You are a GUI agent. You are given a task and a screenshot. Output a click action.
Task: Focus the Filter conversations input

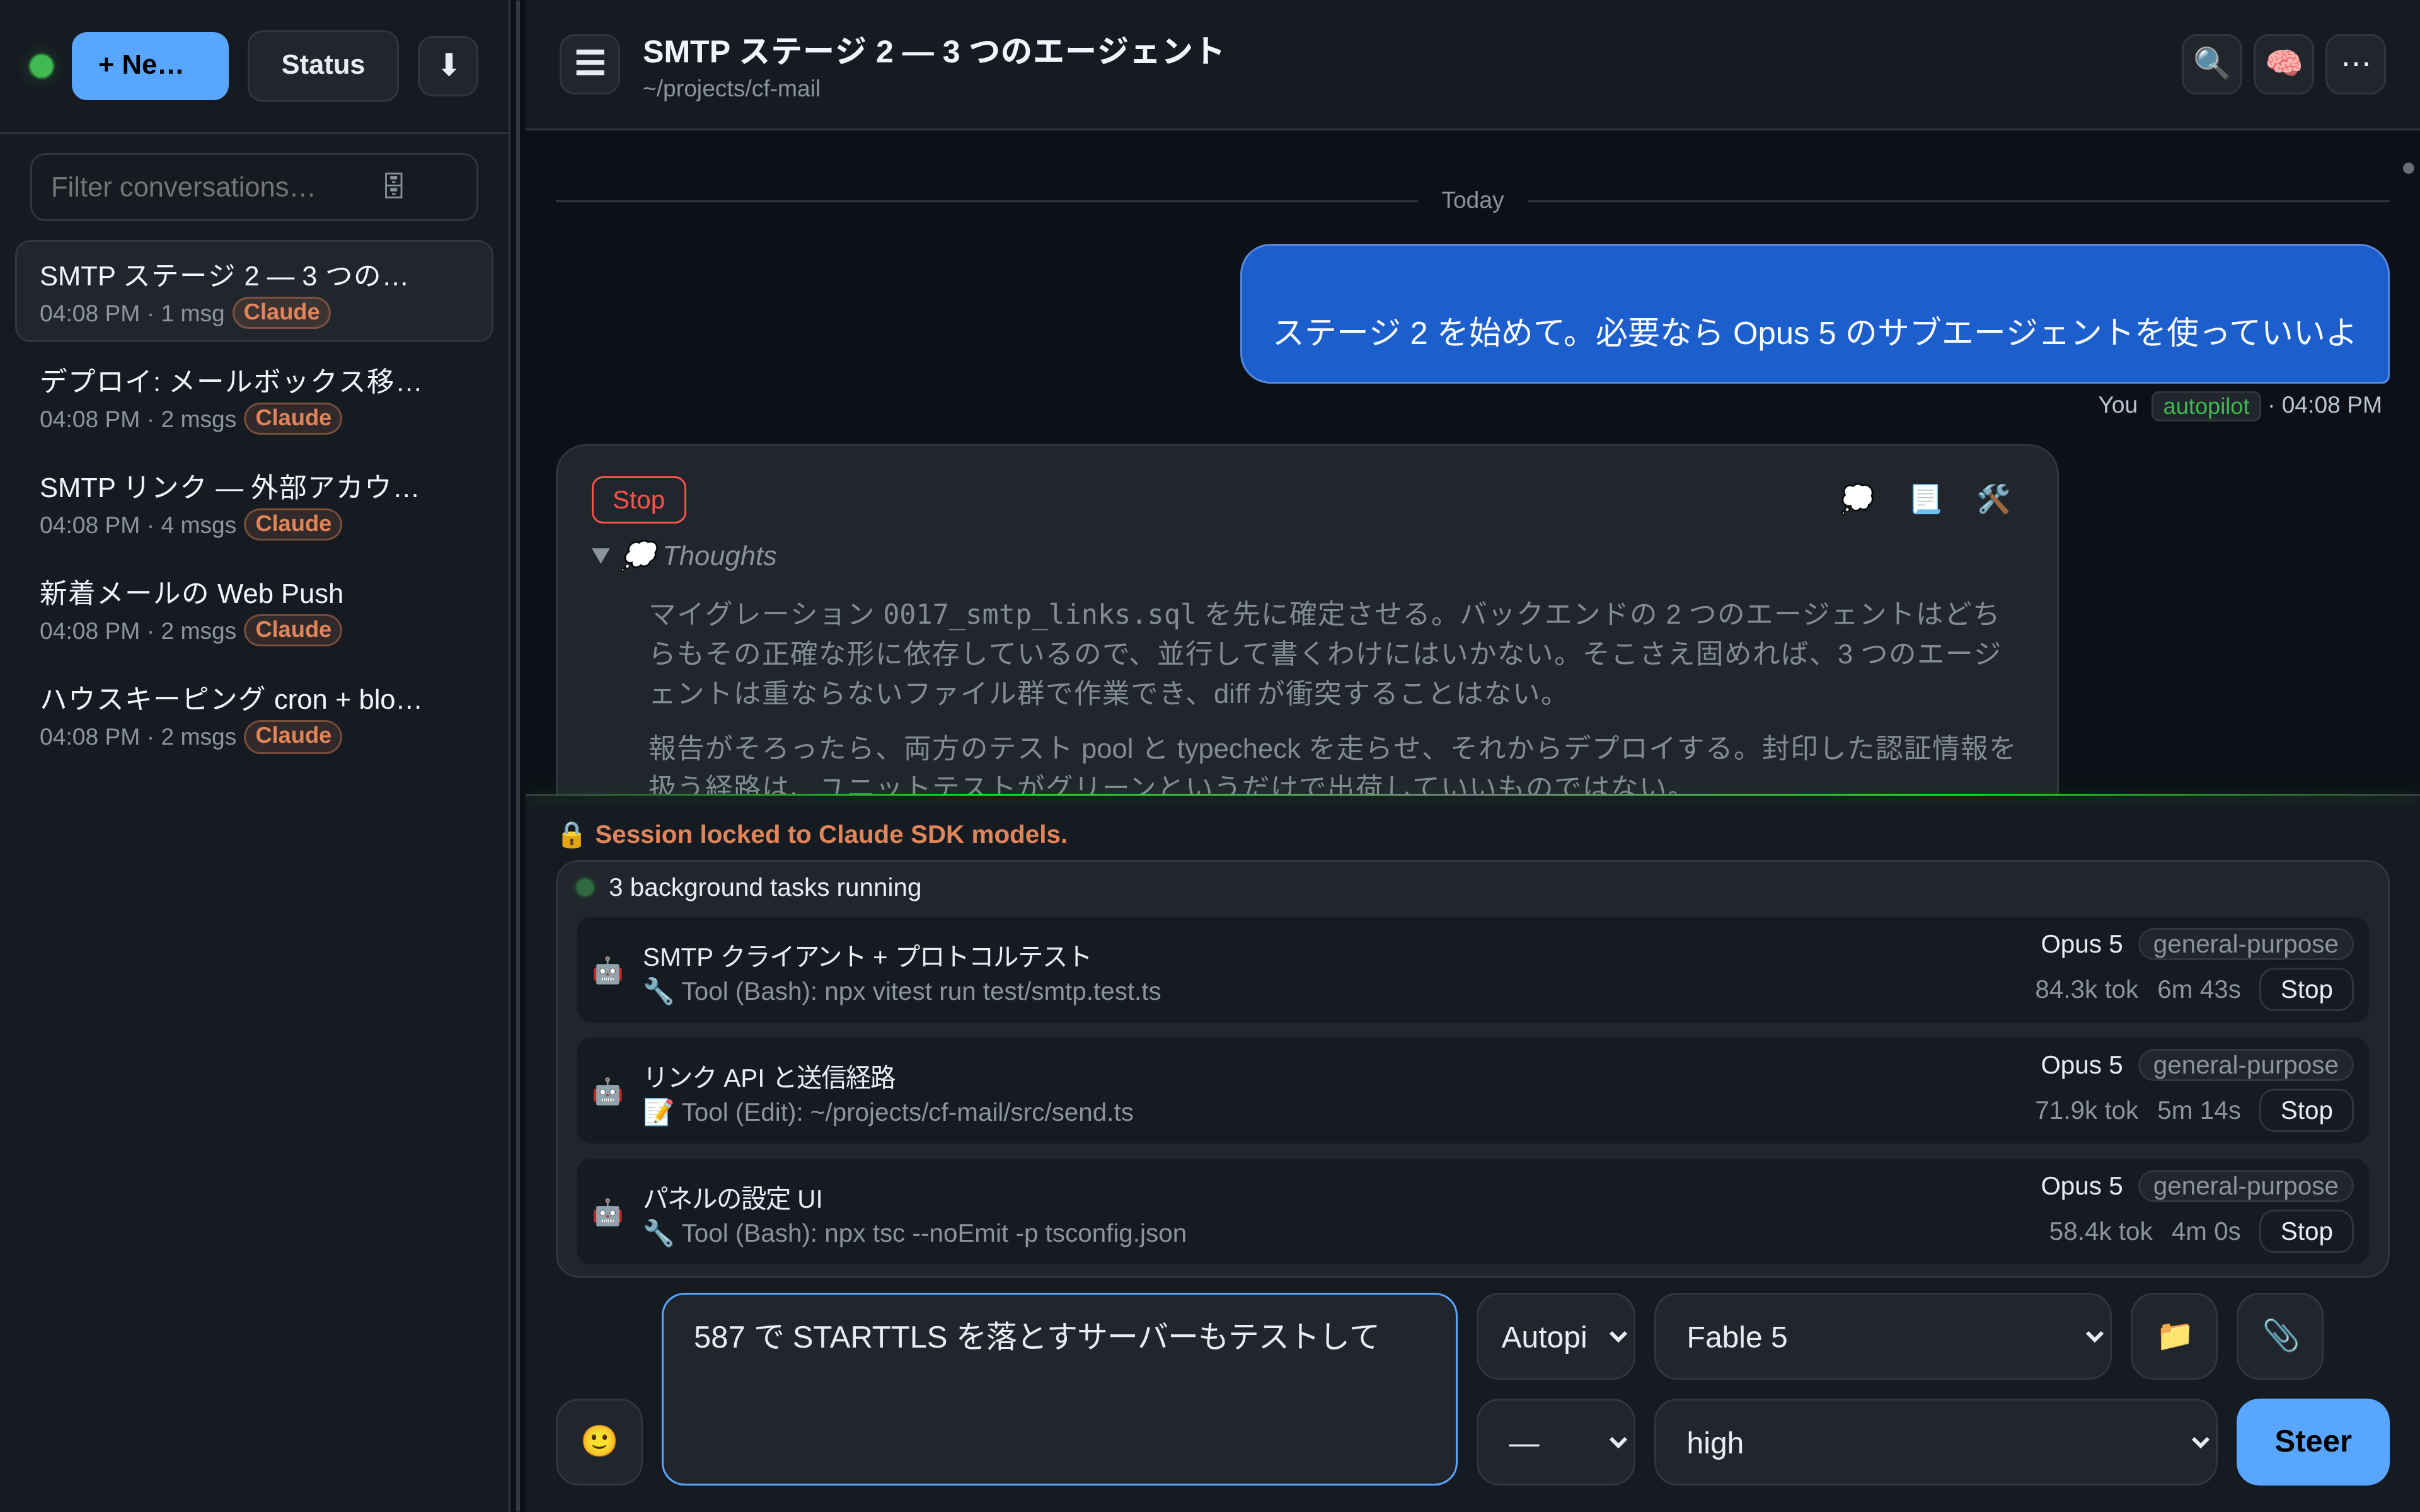(x=254, y=187)
